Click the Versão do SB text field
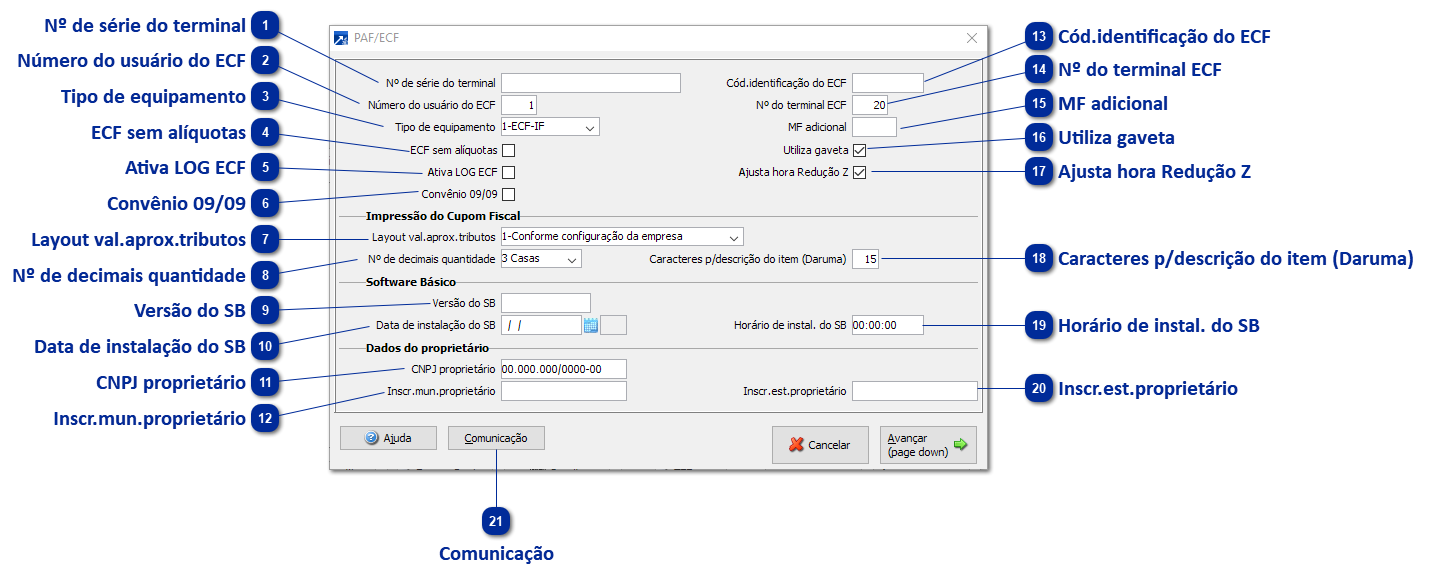1430x582 pixels. click(546, 302)
